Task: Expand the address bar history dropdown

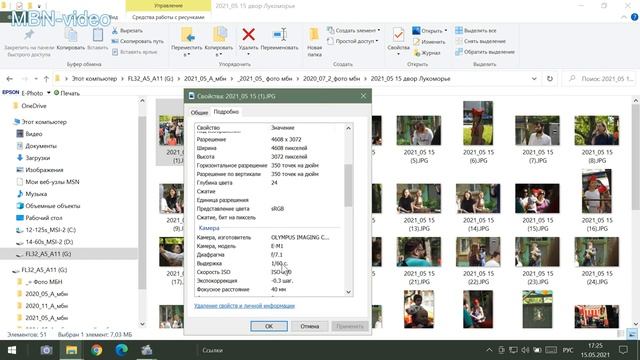Action: pos(534,78)
